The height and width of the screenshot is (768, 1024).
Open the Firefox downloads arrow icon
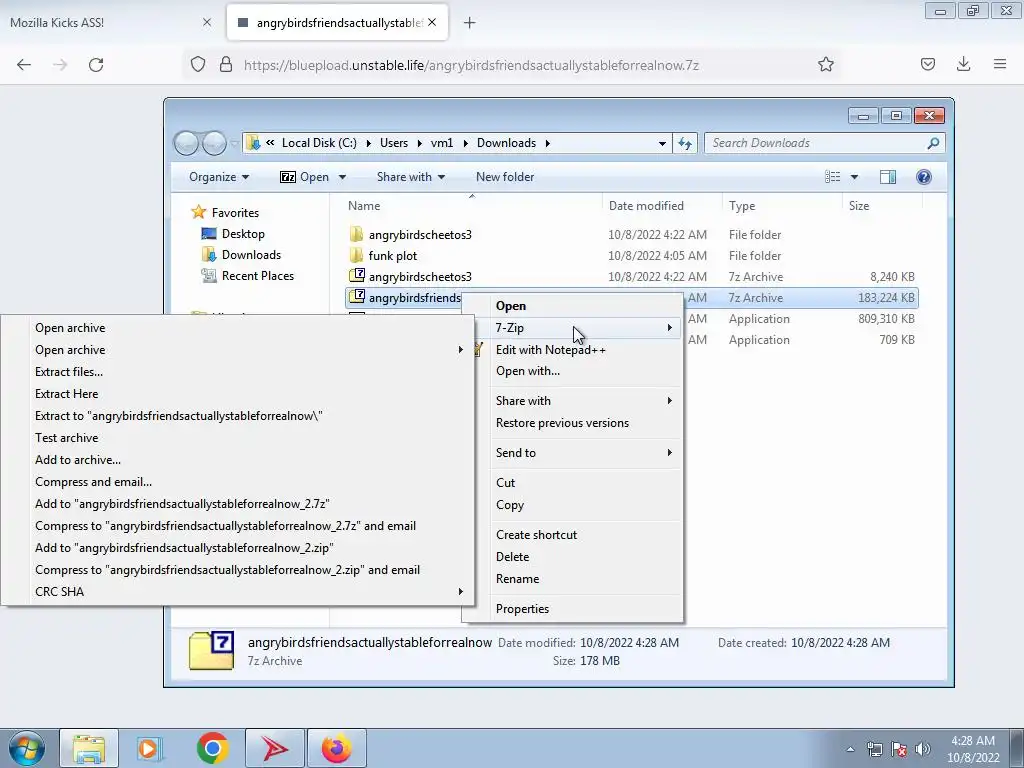pyautogui.click(x=963, y=64)
